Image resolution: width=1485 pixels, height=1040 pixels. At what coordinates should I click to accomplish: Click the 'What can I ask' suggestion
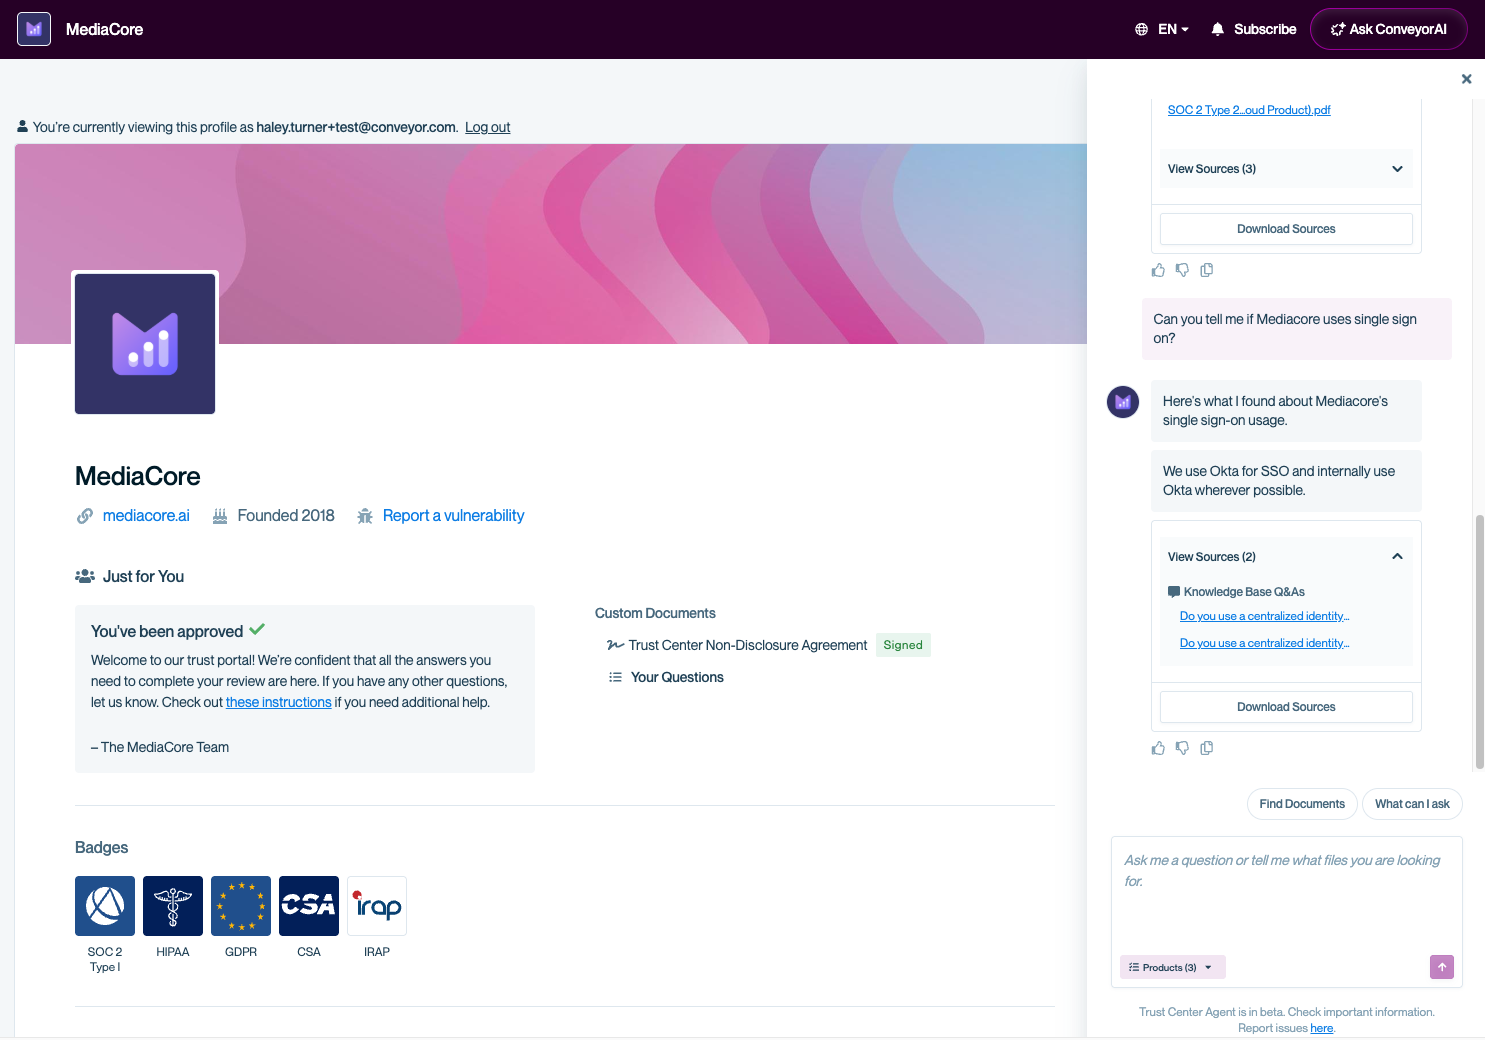click(1412, 804)
